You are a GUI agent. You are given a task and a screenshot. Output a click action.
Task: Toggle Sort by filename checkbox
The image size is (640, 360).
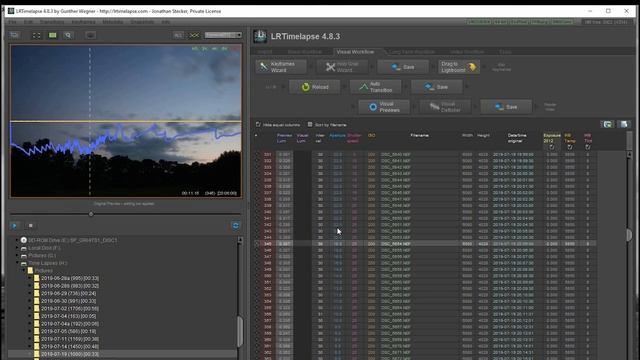click(310, 124)
